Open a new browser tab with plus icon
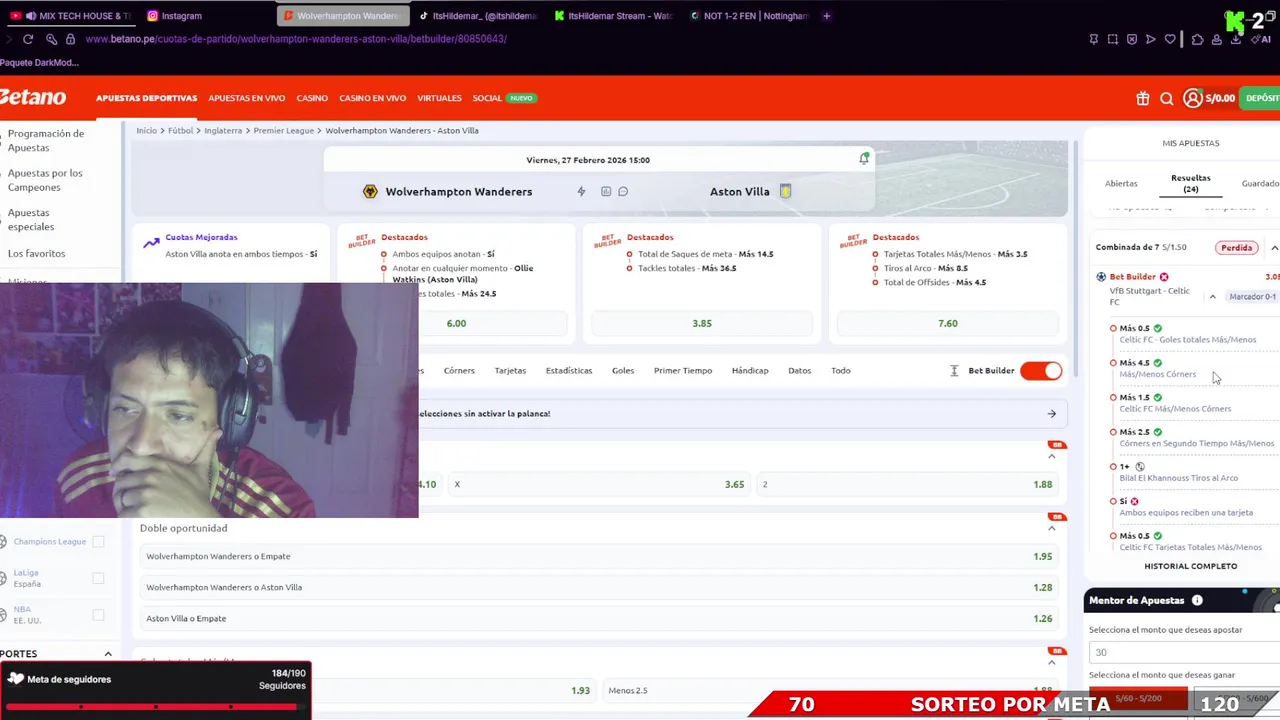The image size is (1280, 720). click(826, 16)
